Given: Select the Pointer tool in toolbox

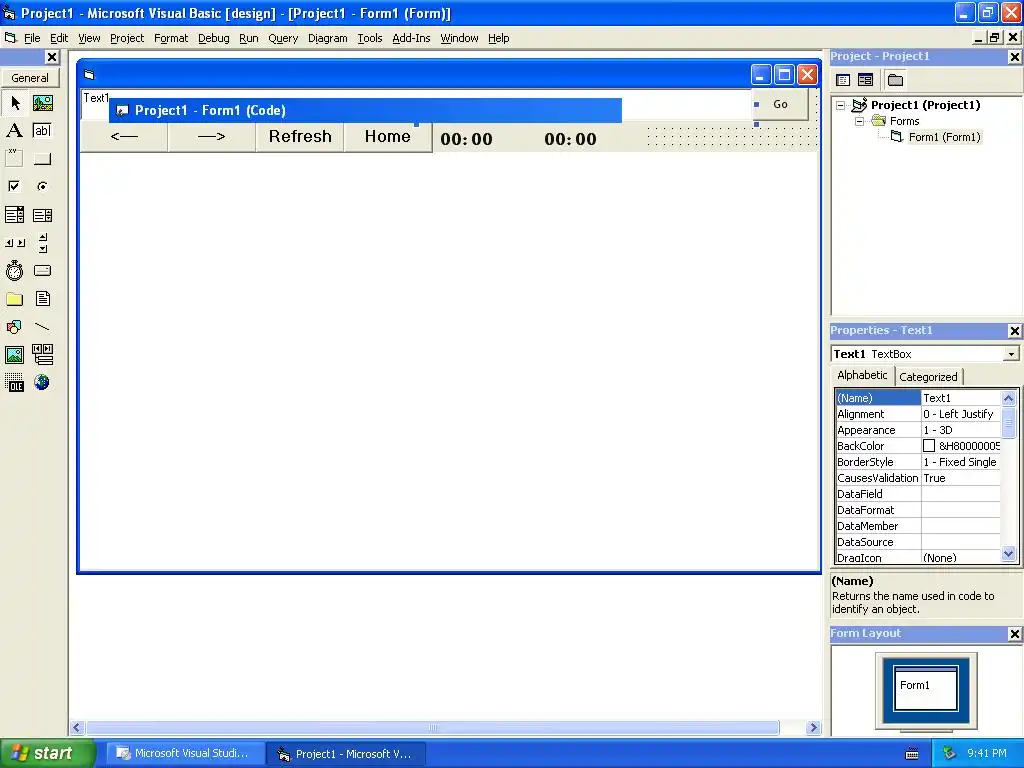Looking at the screenshot, I should pyautogui.click(x=14, y=103).
